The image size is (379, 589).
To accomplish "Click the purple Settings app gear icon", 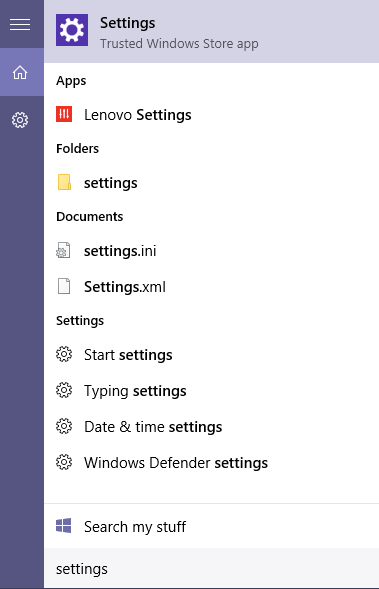I will (72, 30).
